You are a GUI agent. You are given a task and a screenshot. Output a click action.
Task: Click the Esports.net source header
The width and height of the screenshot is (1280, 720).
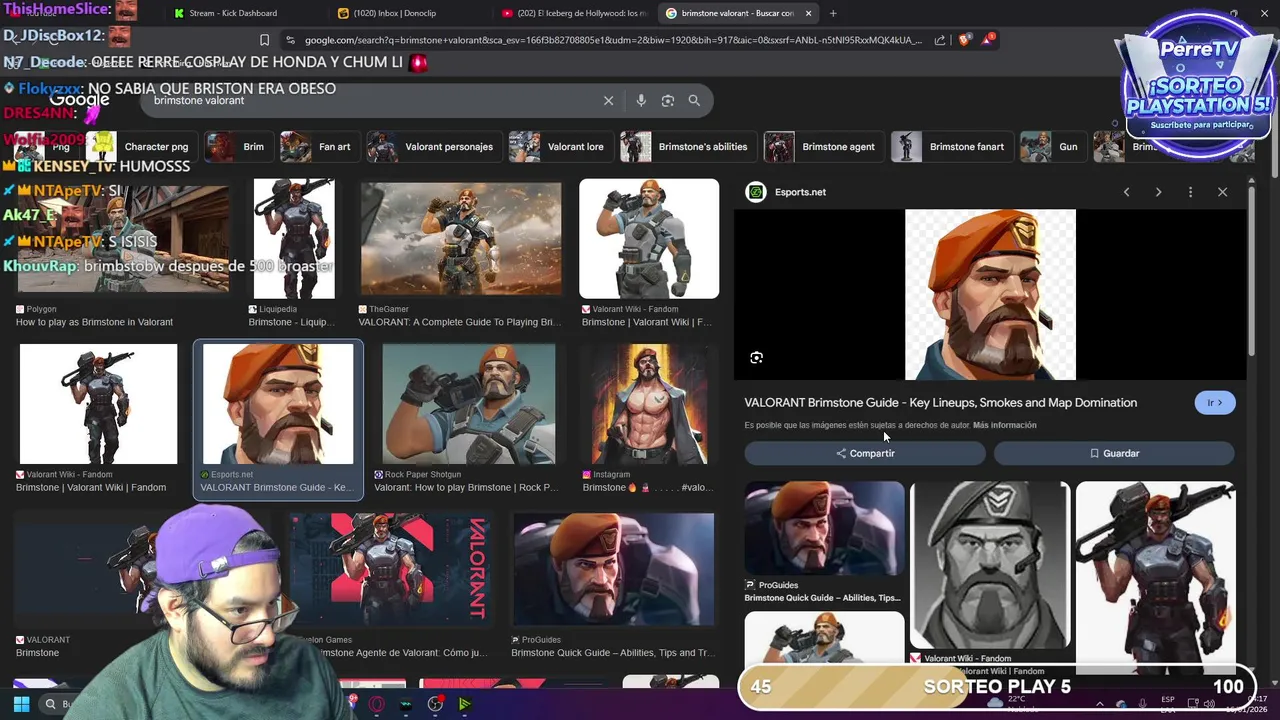[x=789, y=192]
